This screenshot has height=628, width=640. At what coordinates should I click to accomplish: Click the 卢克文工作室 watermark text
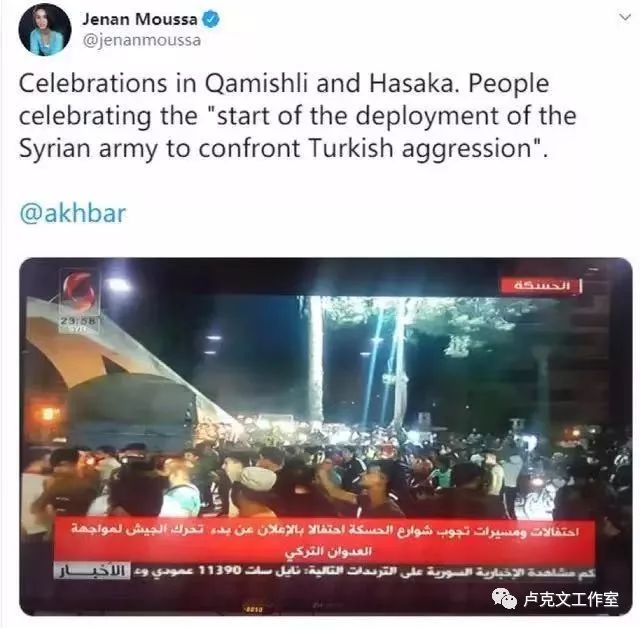click(x=571, y=599)
